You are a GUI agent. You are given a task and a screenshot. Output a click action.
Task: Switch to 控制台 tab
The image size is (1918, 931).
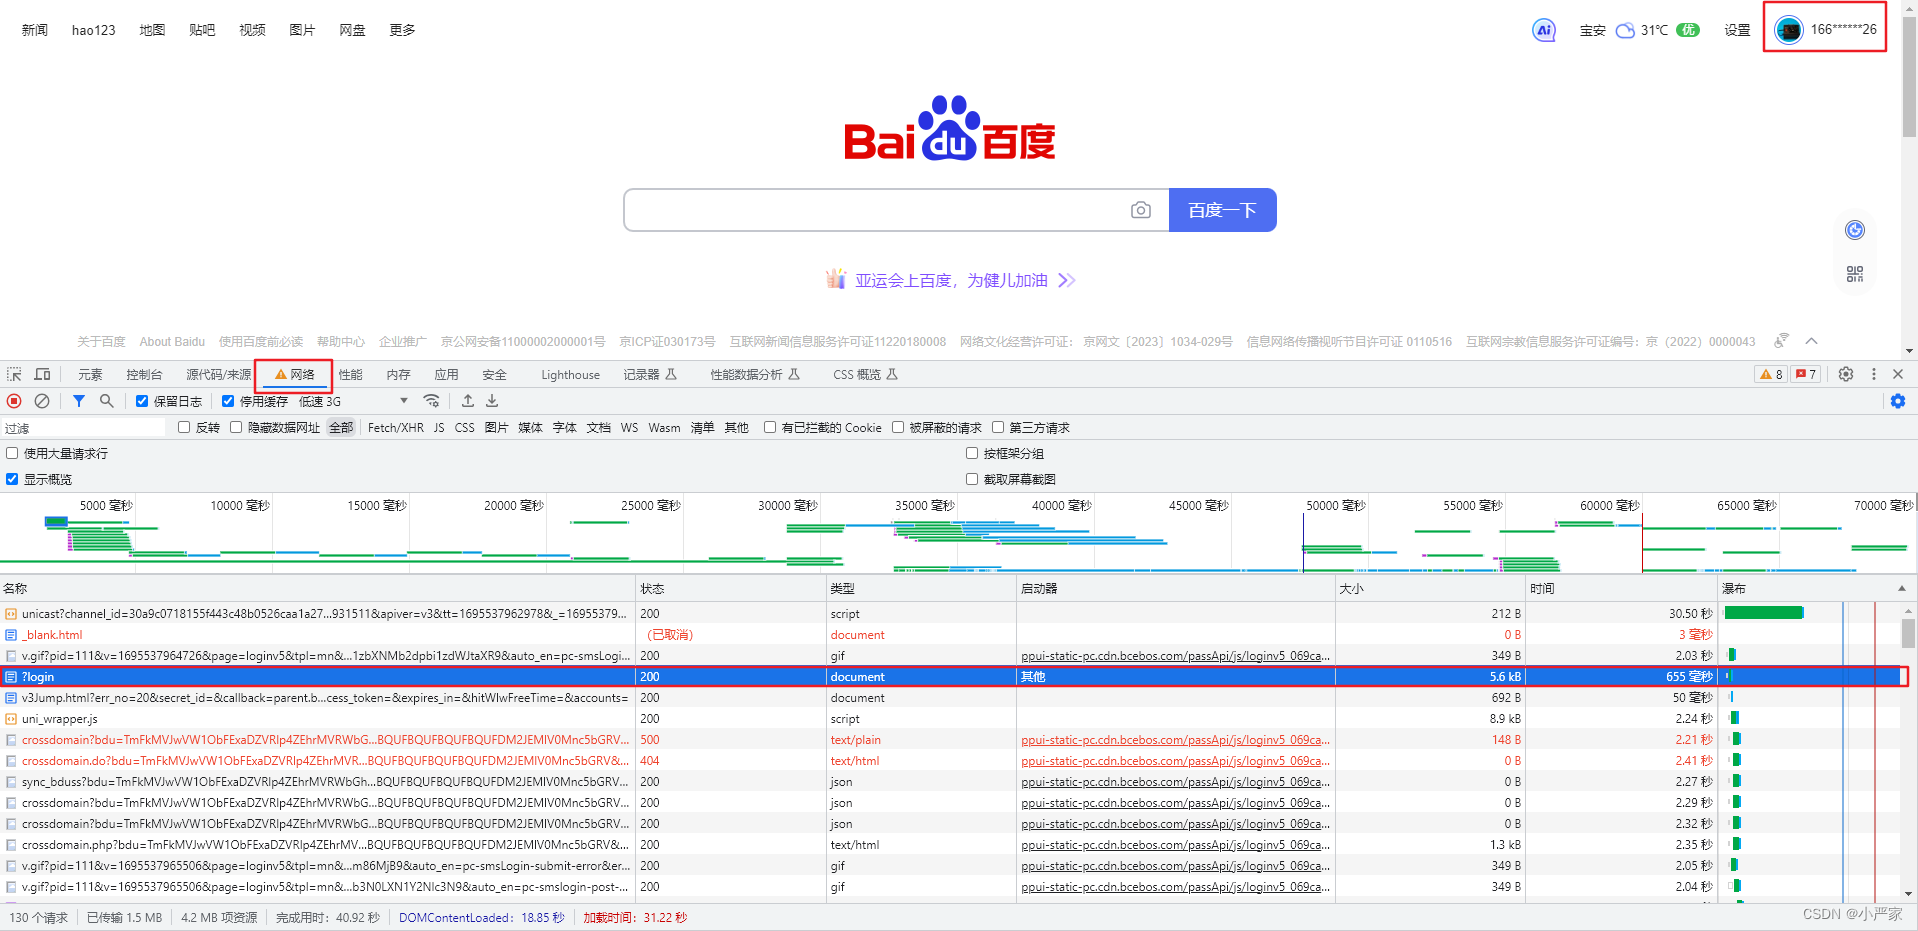[x=144, y=374]
